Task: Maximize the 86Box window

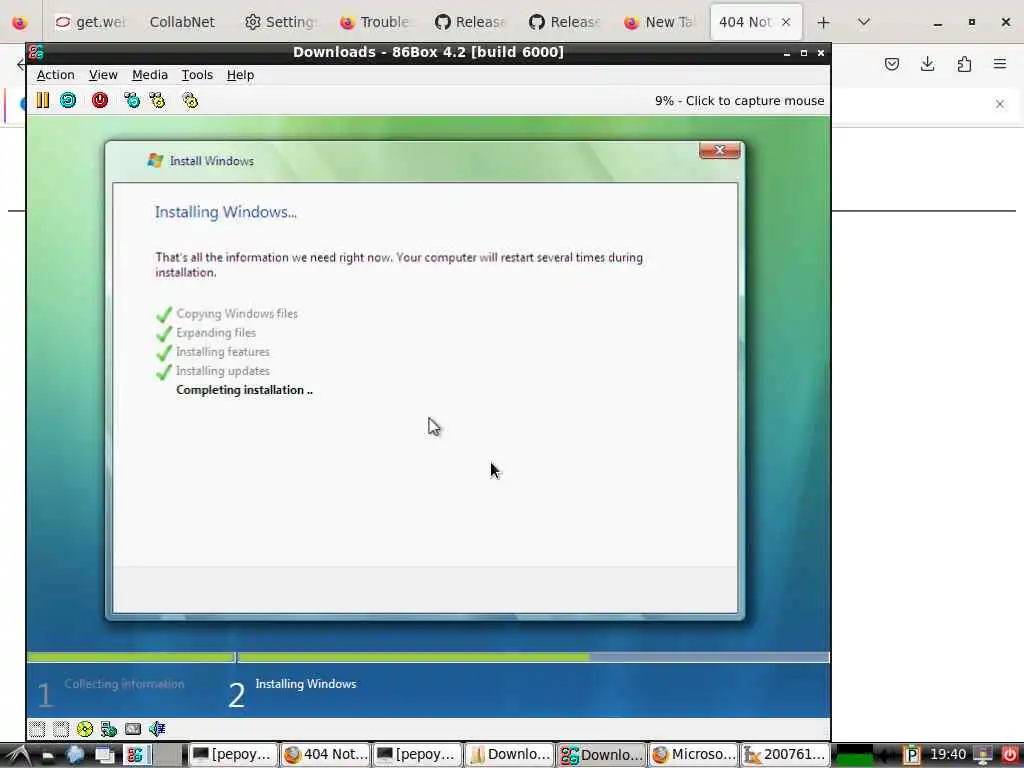Action: pos(804,53)
